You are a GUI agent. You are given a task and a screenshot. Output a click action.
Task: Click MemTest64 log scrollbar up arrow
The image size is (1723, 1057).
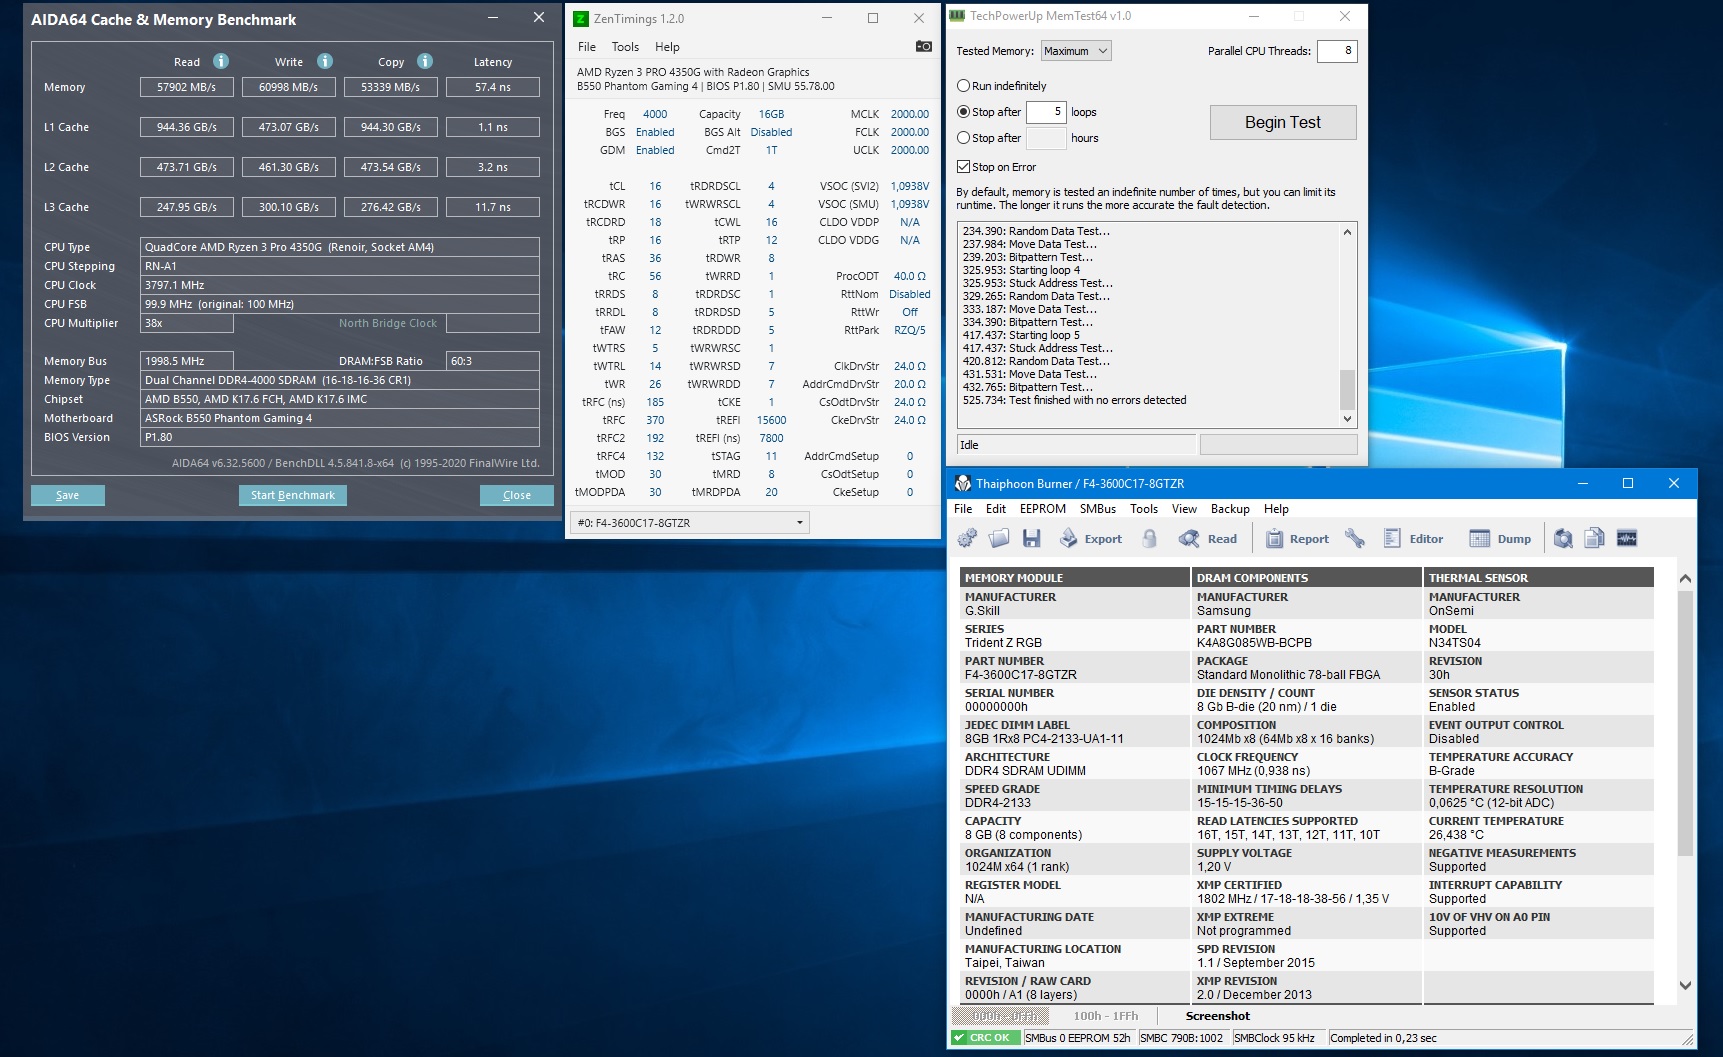[x=1348, y=232]
